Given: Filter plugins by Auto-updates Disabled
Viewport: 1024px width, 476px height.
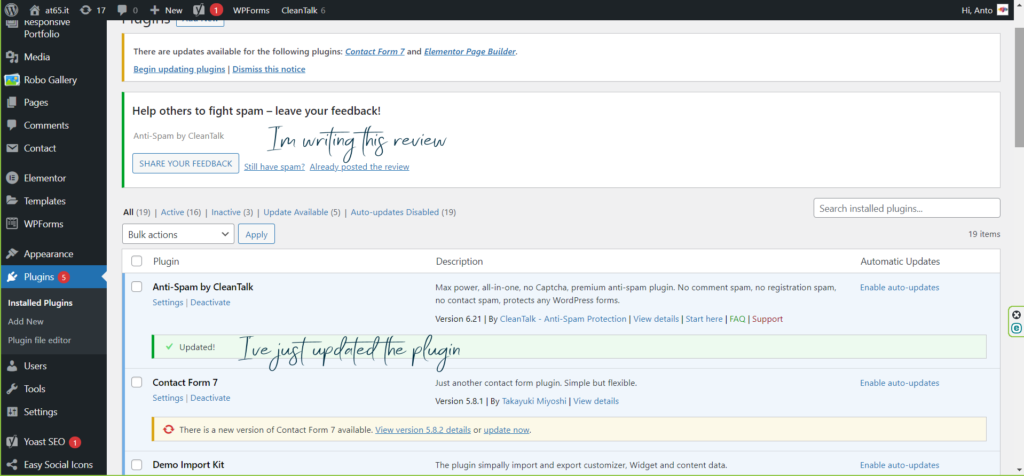Looking at the screenshot, I should (x=395, y=212).
